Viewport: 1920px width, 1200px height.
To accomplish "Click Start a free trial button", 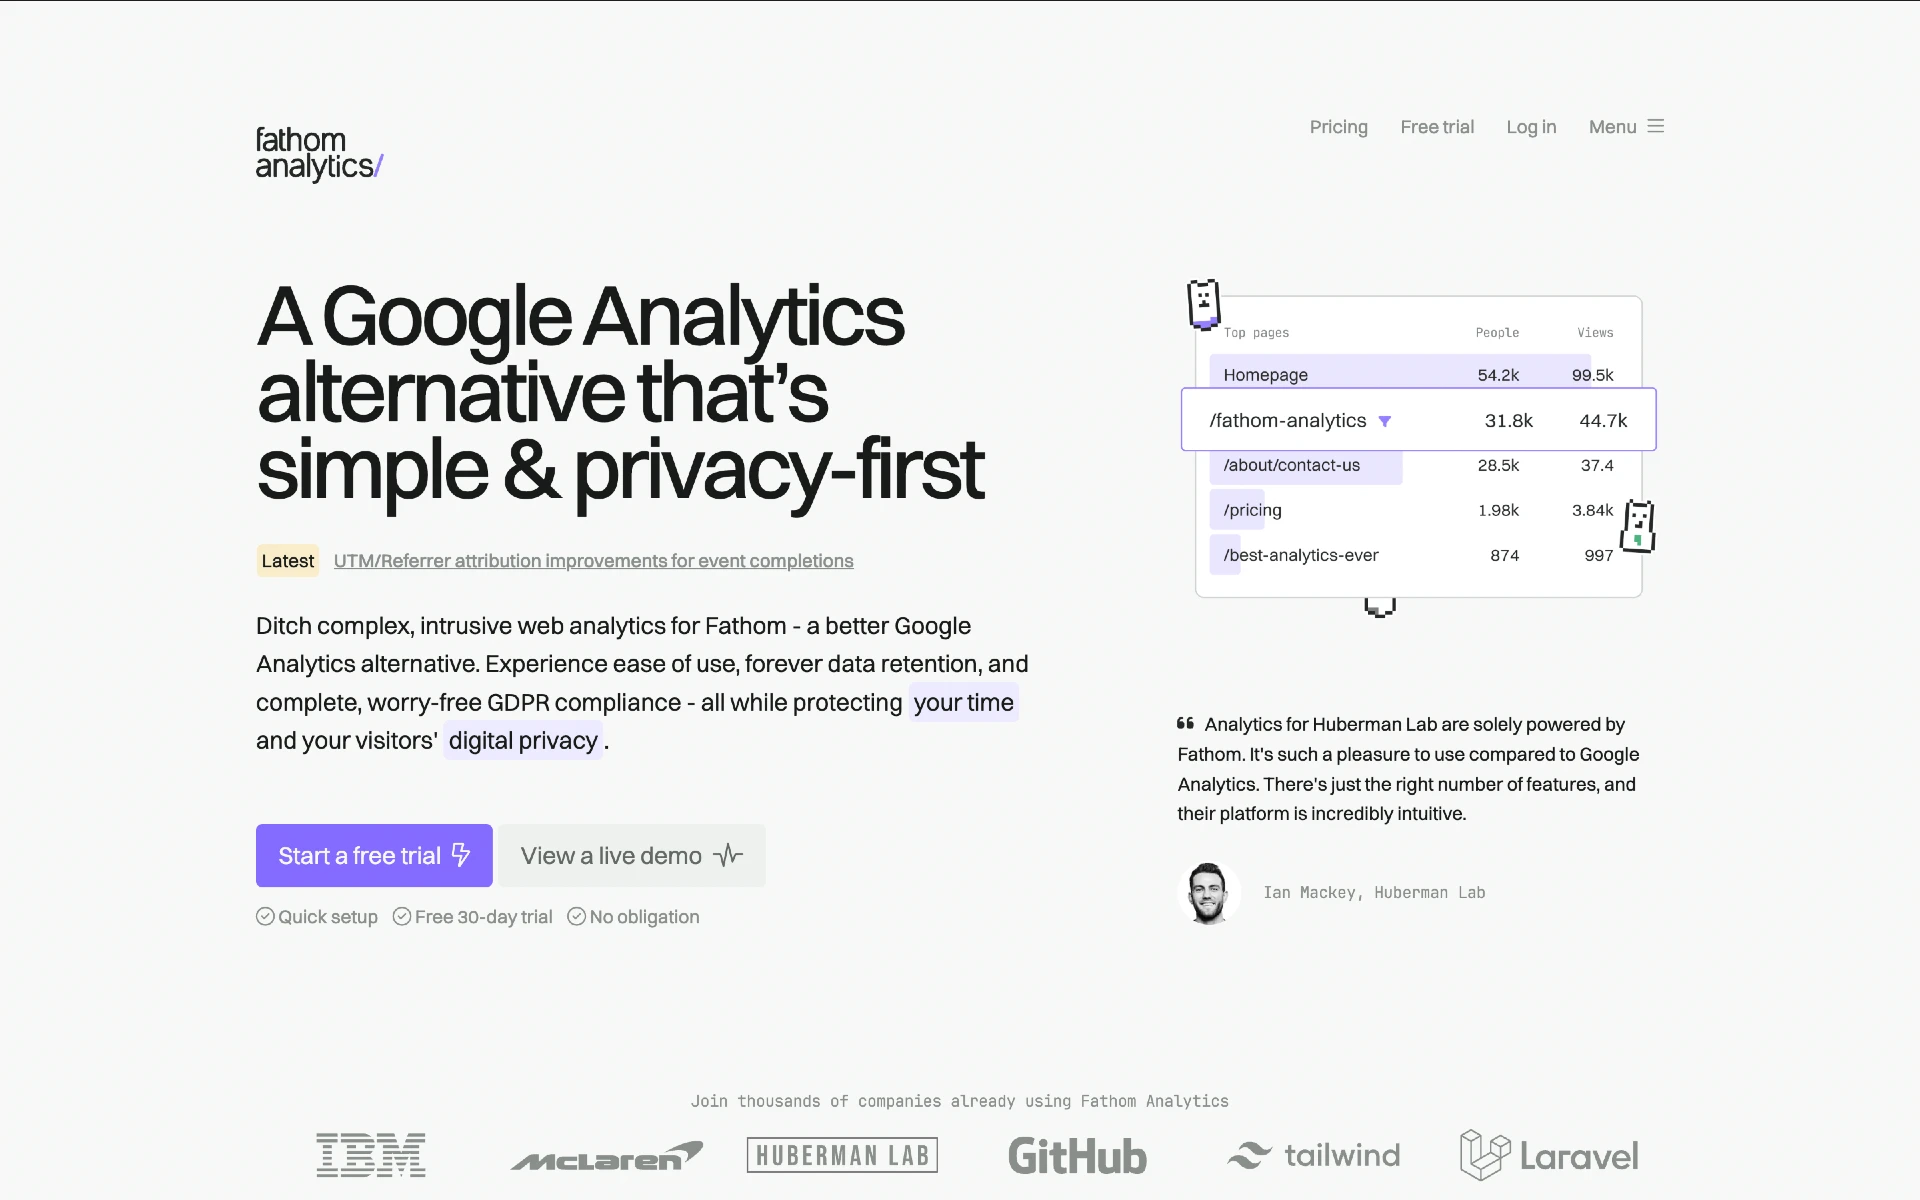I will [373, 854].
